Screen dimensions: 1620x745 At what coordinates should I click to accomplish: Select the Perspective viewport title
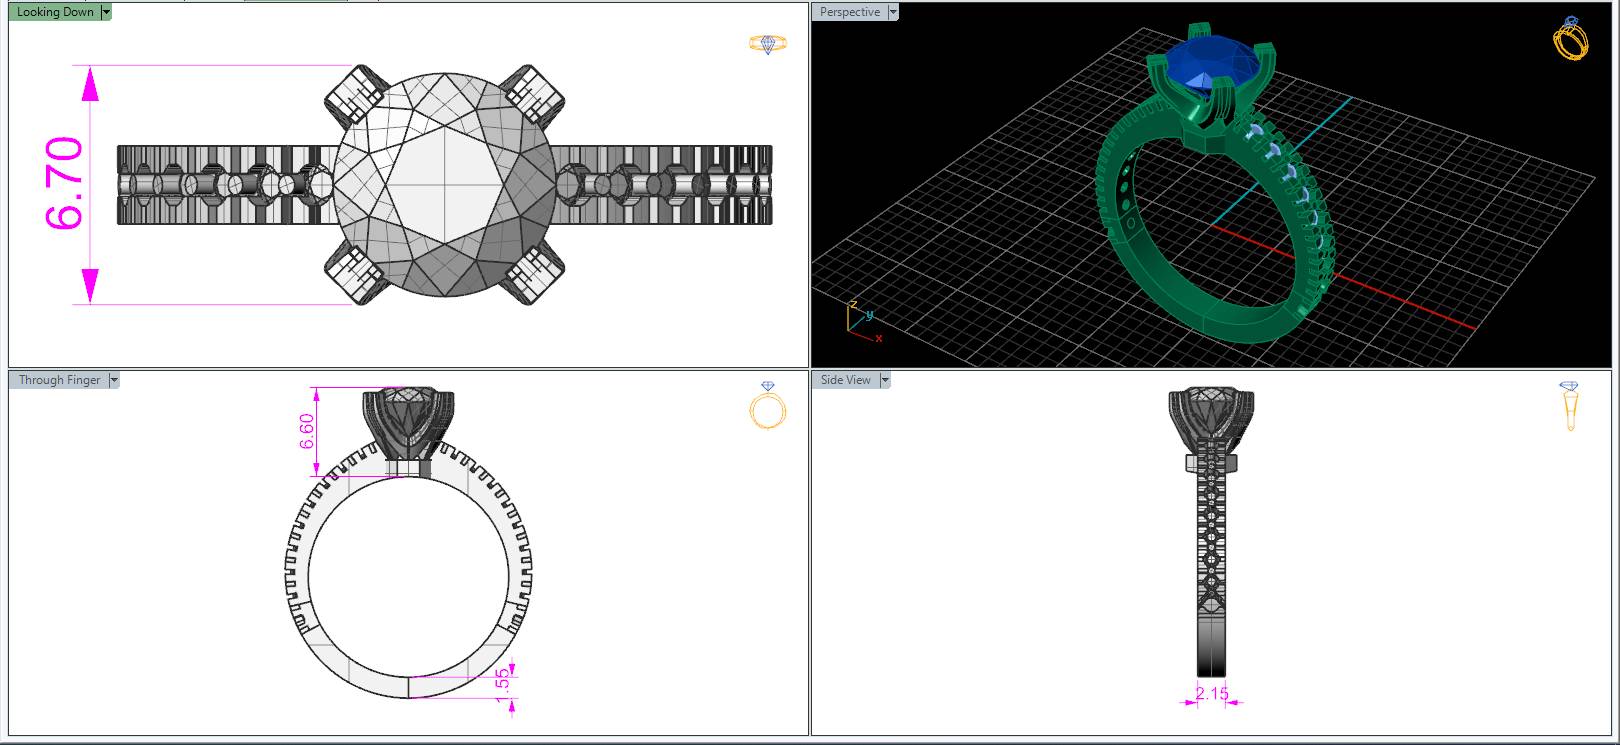850,12
